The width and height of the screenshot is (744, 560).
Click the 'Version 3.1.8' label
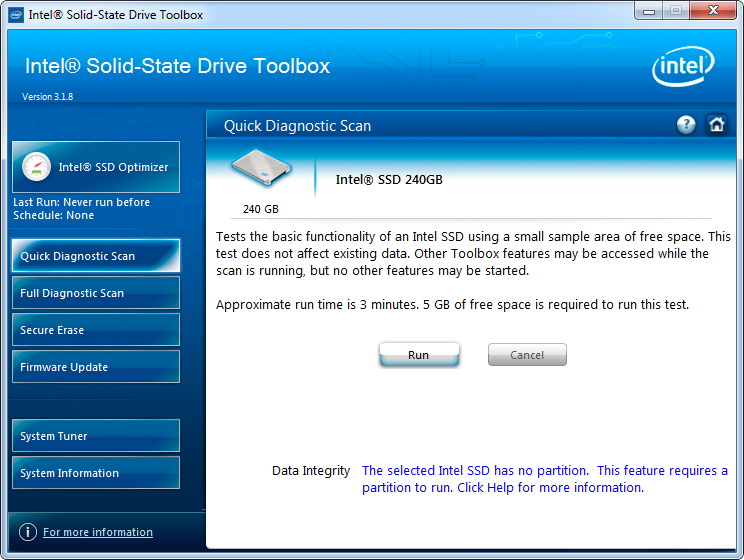coord(47,96)
